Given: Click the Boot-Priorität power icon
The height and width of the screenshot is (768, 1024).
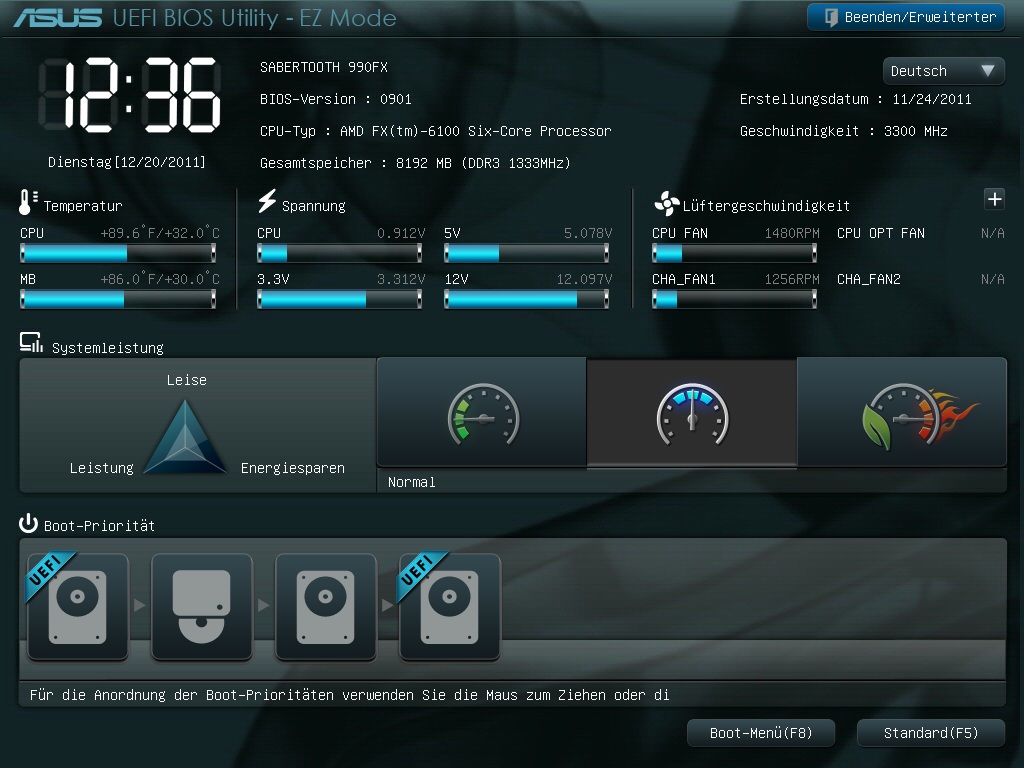Looking at the screenshot, I should click(29, 524).
